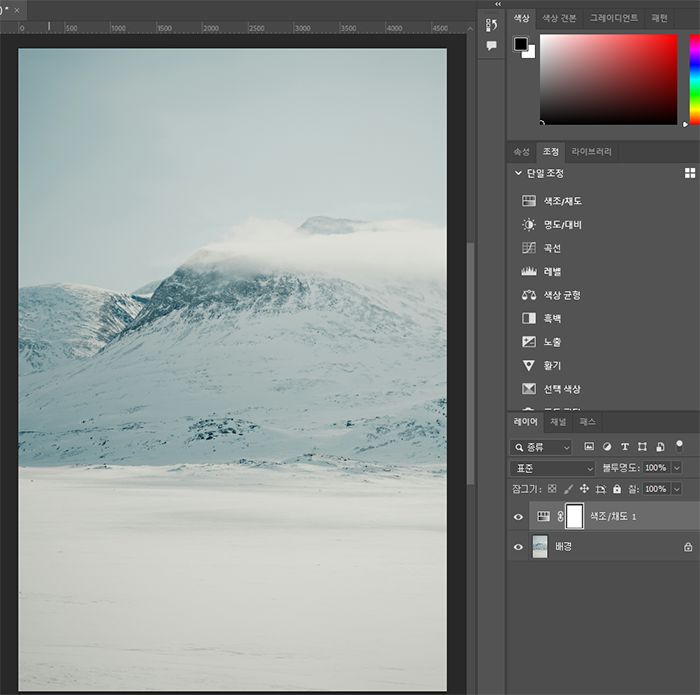Lock all padlock icon in 잠그기 row
Viewport: 700px width, 695px height.
[617, 489]
